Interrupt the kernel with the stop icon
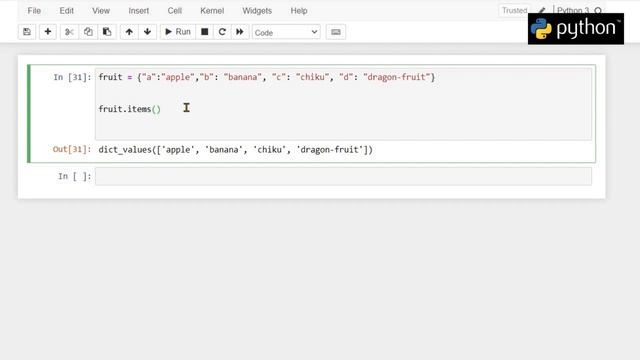 click(204, 32)
